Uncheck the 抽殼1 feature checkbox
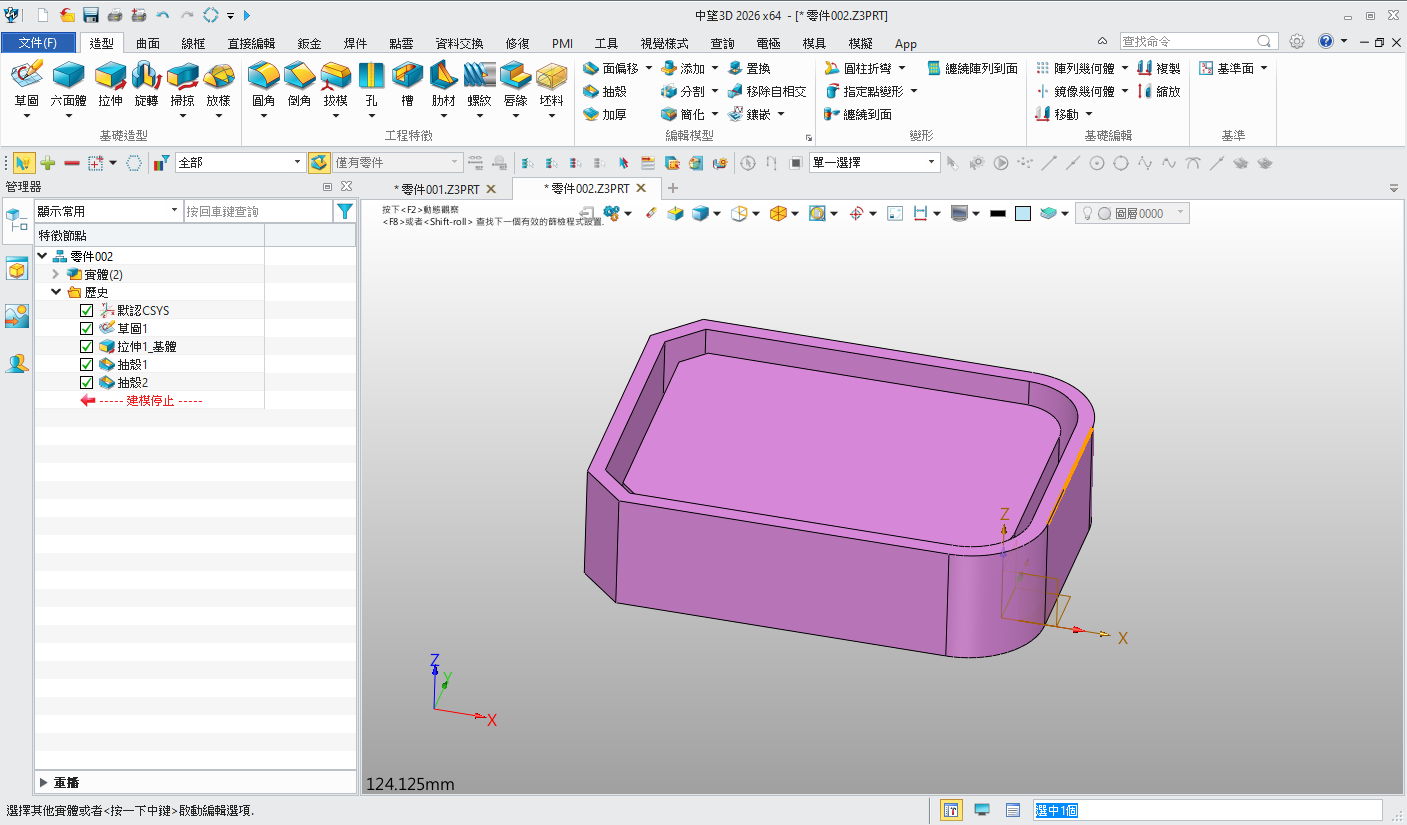The image size is (1407, 825). coord(86,364)
